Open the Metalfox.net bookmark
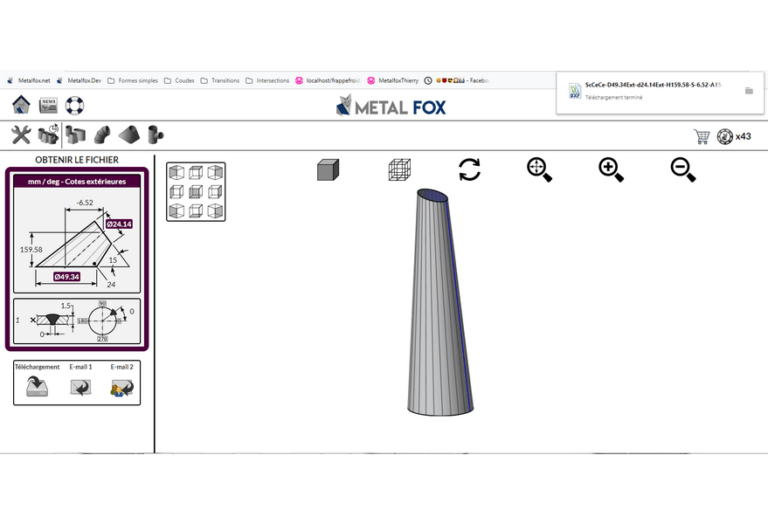Screen dimensions: 768x524 point(29,80)
